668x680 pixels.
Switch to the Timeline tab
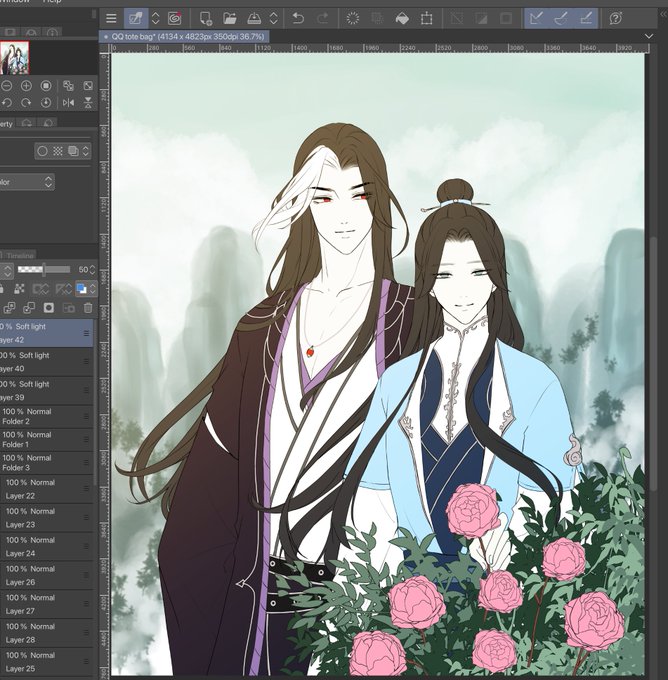[x=20, y=255]
